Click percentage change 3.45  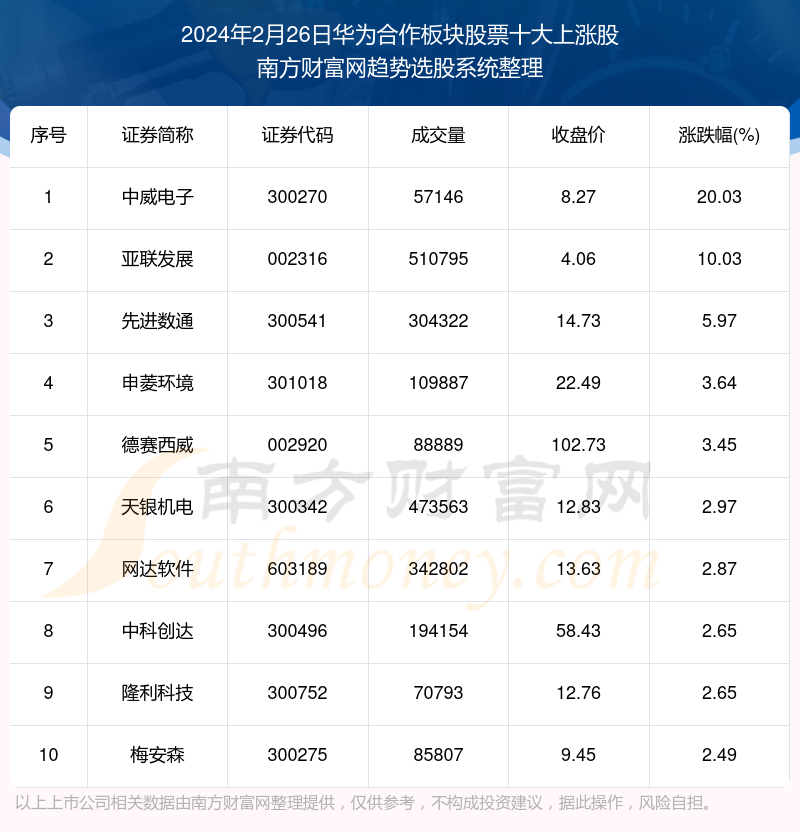719,445
